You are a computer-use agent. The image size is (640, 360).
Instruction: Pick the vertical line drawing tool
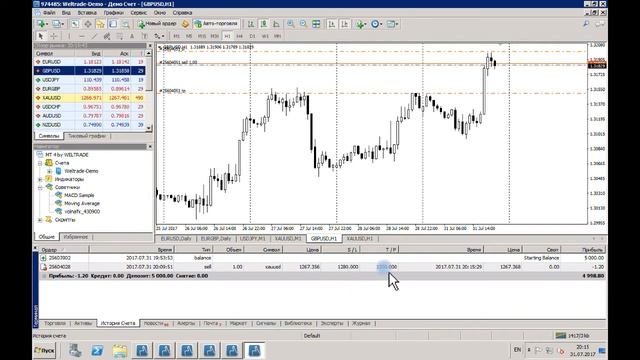click(69, 36)
